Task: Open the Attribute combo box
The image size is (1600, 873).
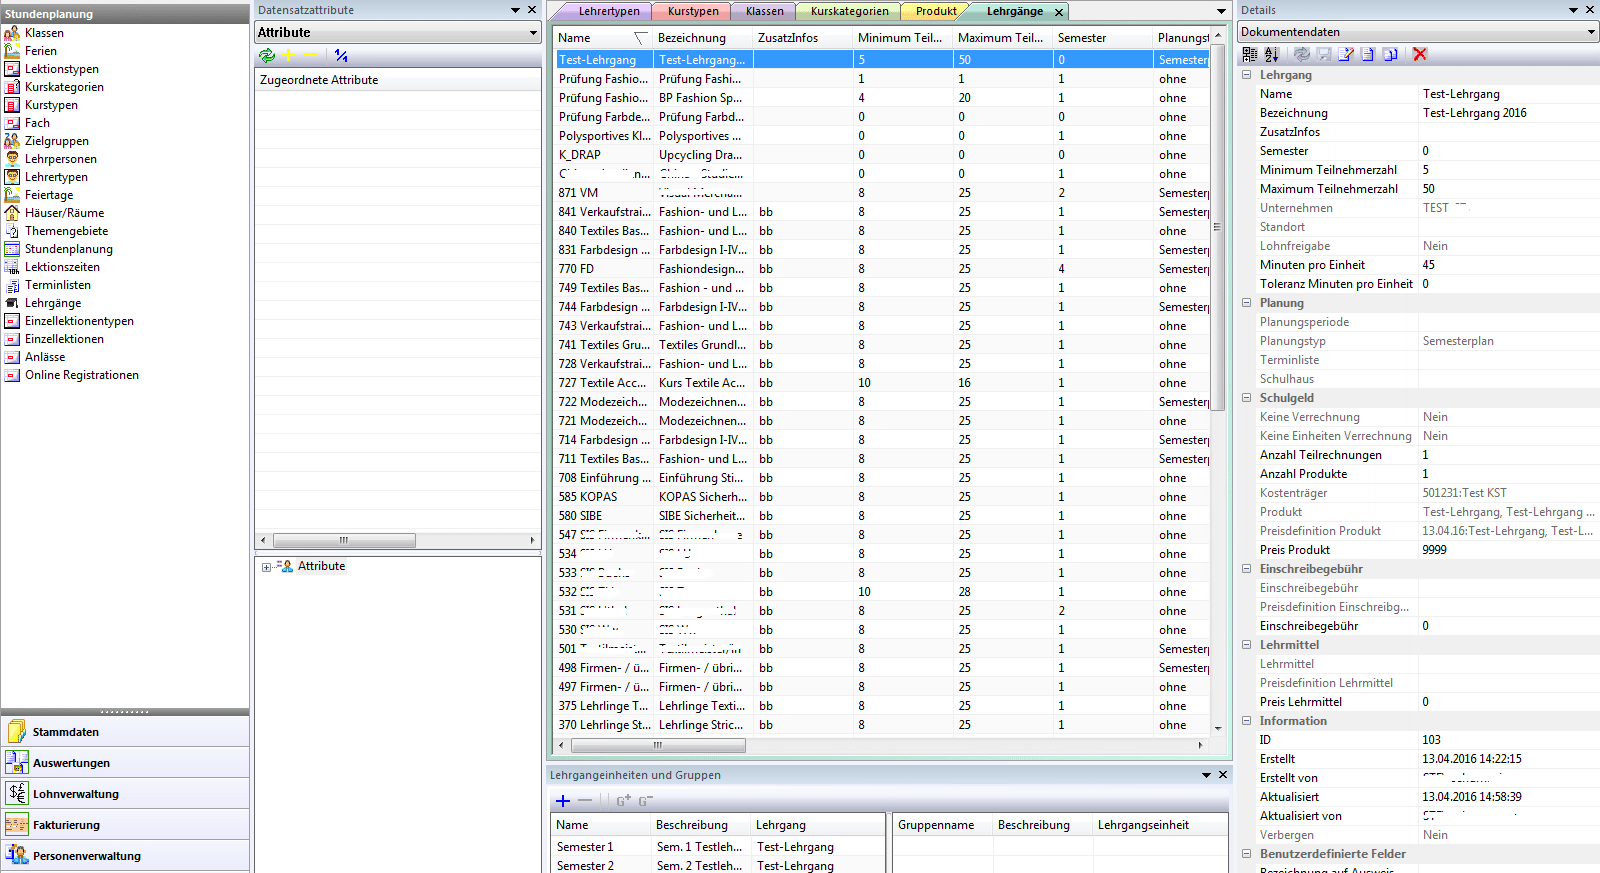Action: 533,33
